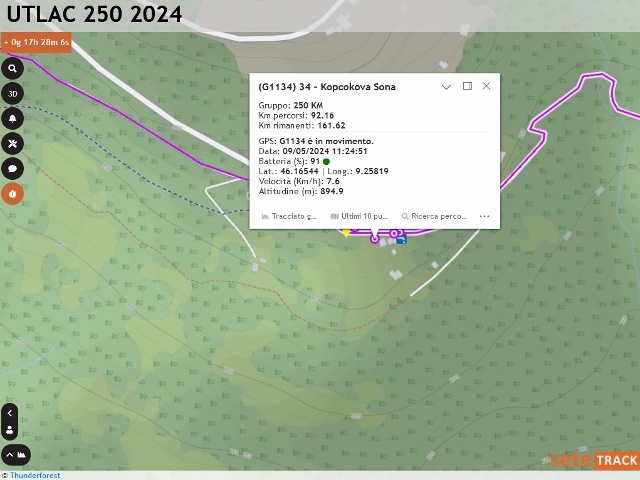Click the yellow waypoint marker on track

(x=346, y=233)
